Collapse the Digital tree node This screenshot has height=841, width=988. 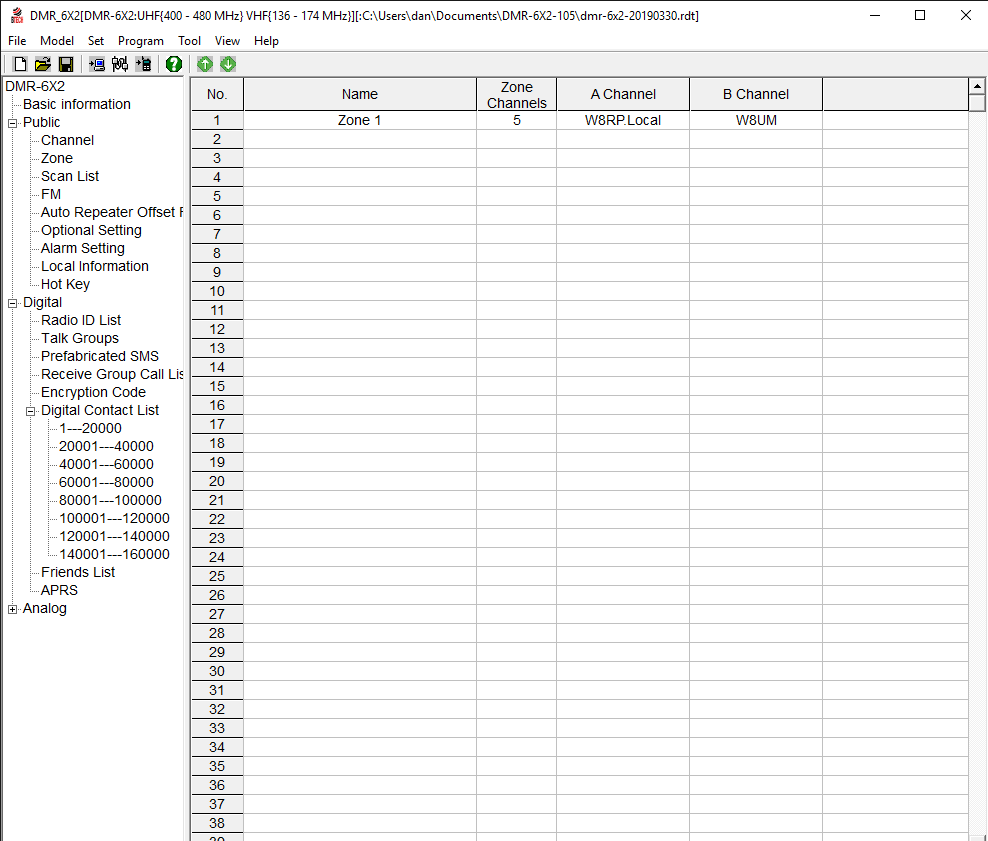(x=13, y=303)
